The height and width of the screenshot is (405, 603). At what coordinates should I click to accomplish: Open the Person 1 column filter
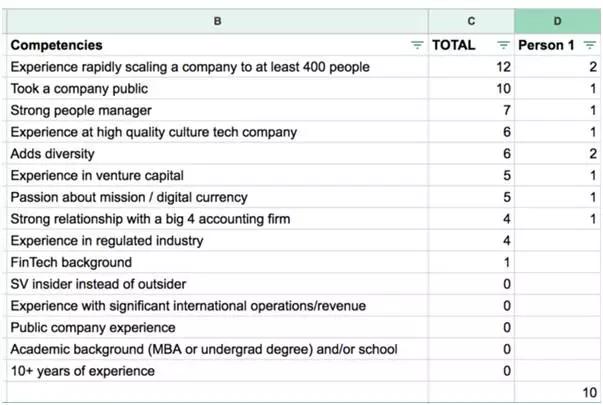coord(592,45)
